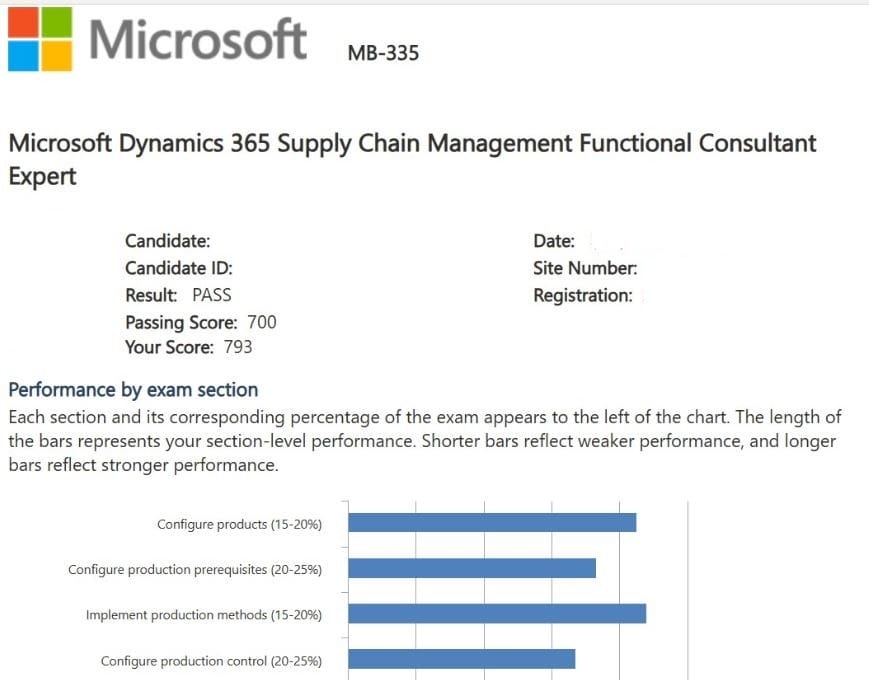The height and width of the screenshot is (680, 869).
Task: Click the Implement production methods bar
Action: pyautogui.click(x=496, y=614)
